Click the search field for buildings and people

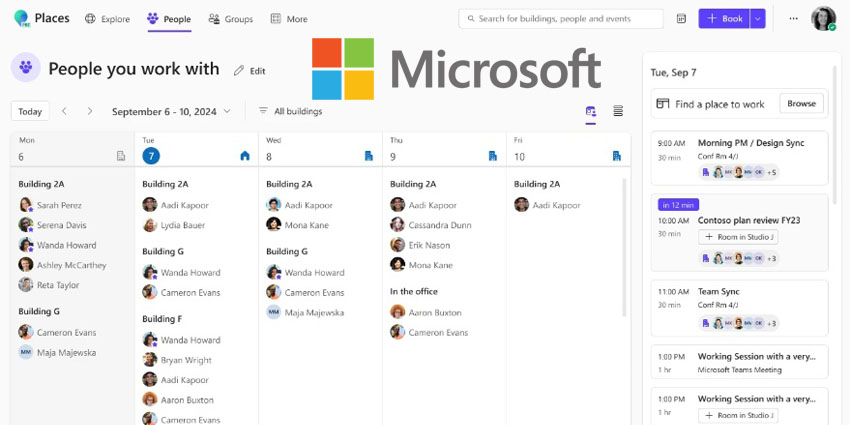click(561, 18)
